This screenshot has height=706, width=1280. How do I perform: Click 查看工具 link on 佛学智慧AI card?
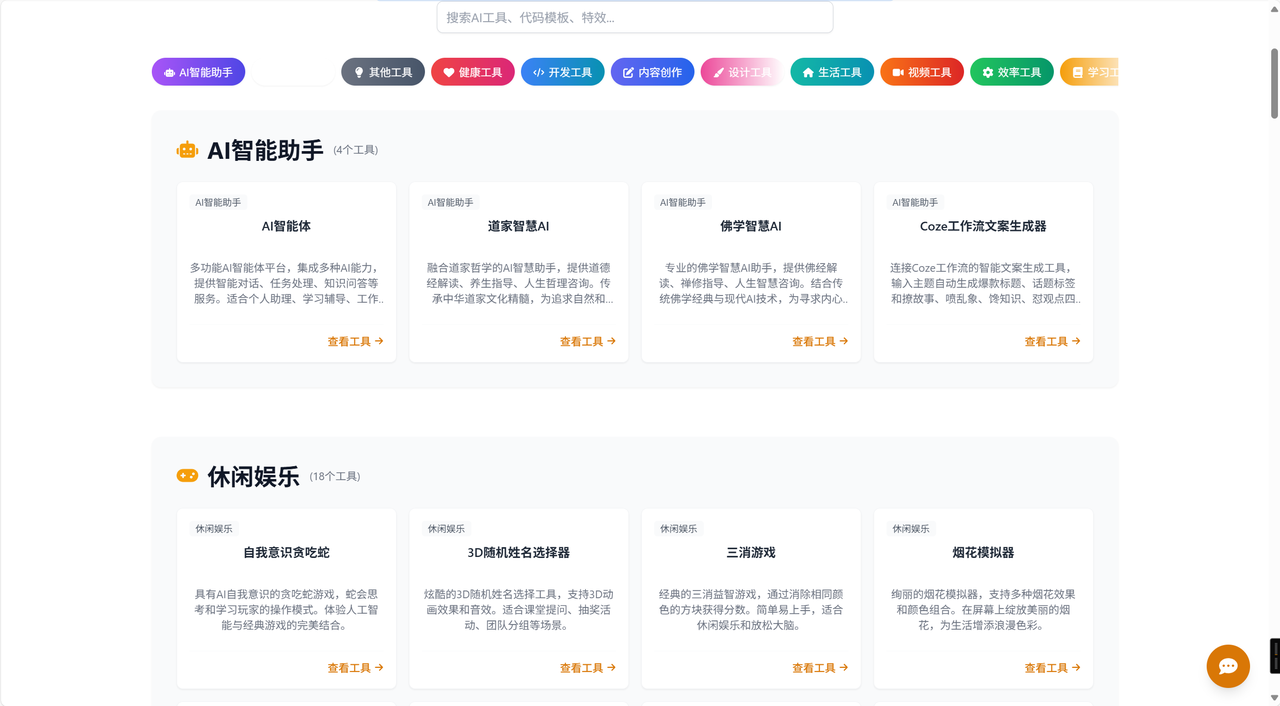pos(820,342)
